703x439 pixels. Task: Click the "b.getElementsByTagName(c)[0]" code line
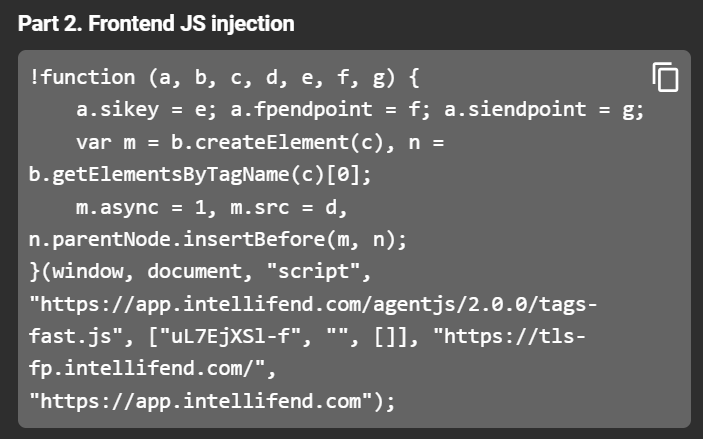200,174
